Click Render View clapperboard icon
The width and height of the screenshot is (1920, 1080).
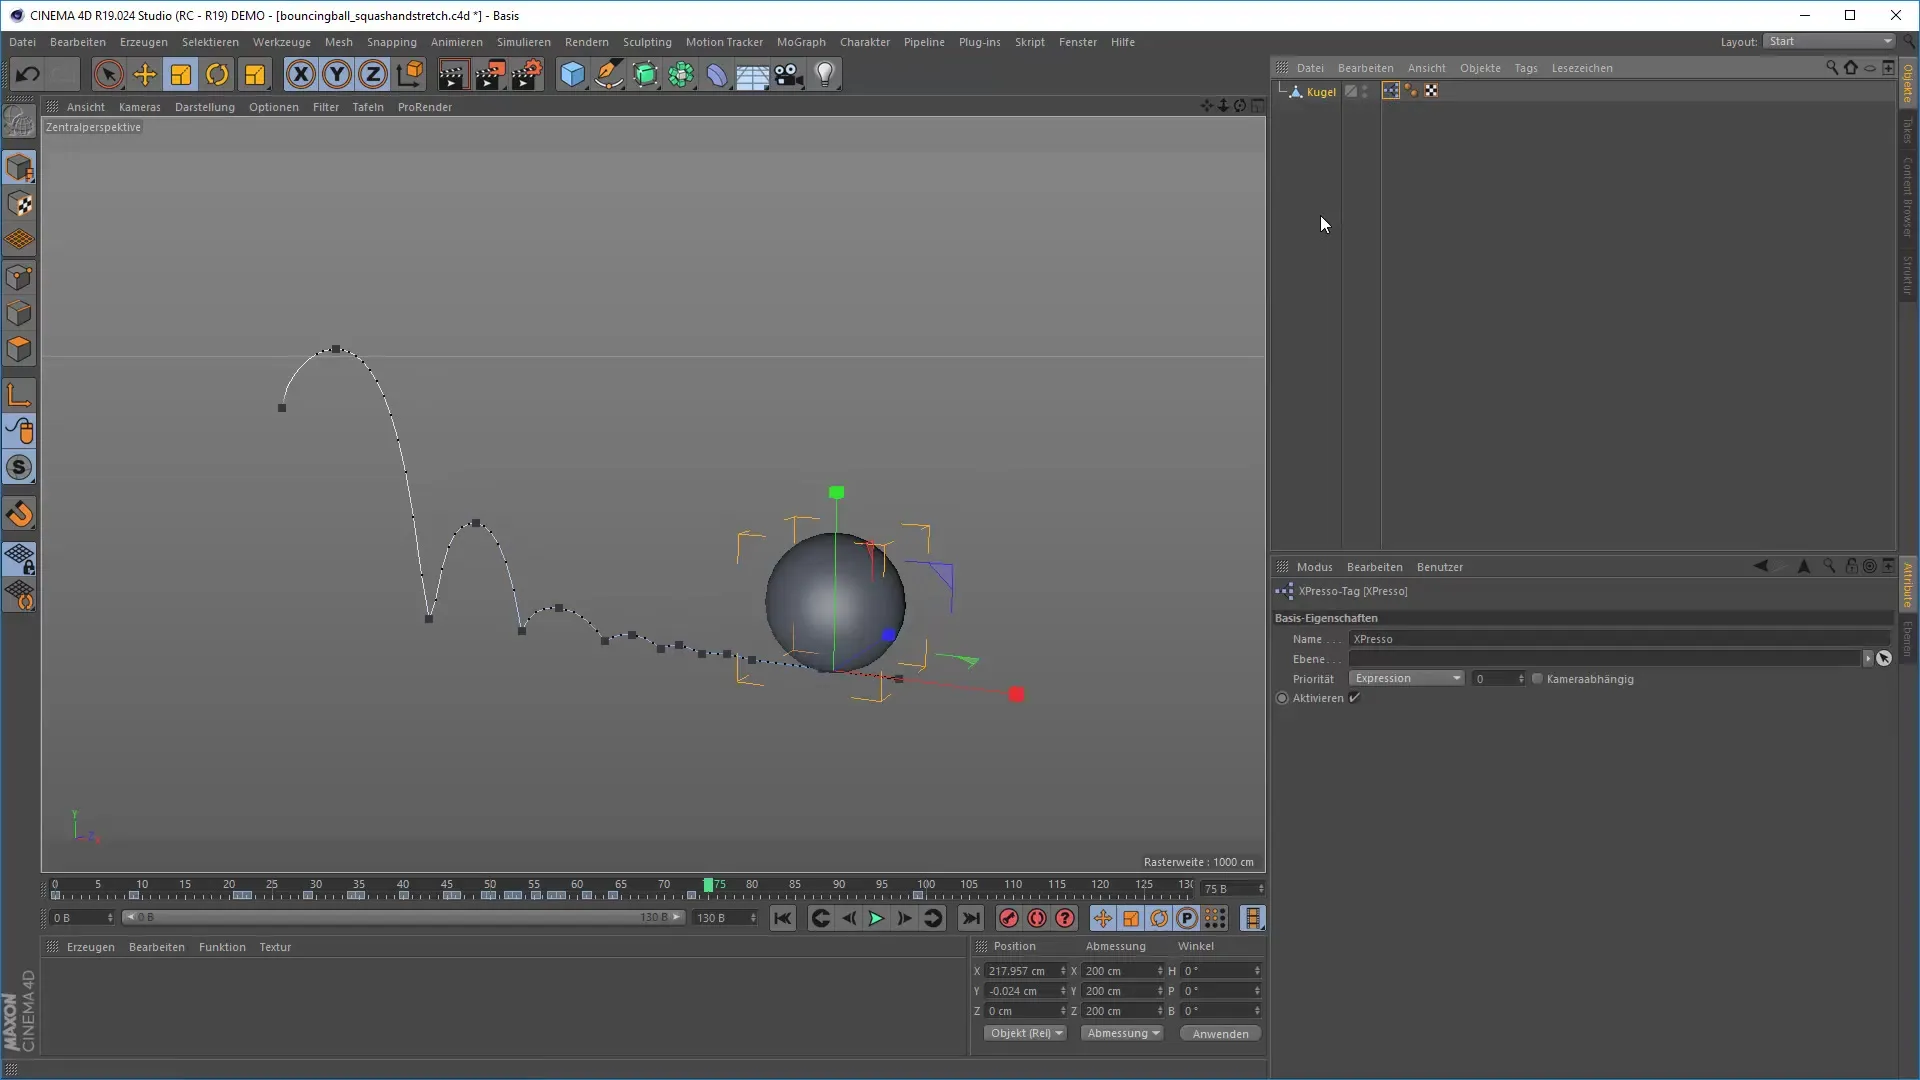pyautogui.click(x=452, y=74)
